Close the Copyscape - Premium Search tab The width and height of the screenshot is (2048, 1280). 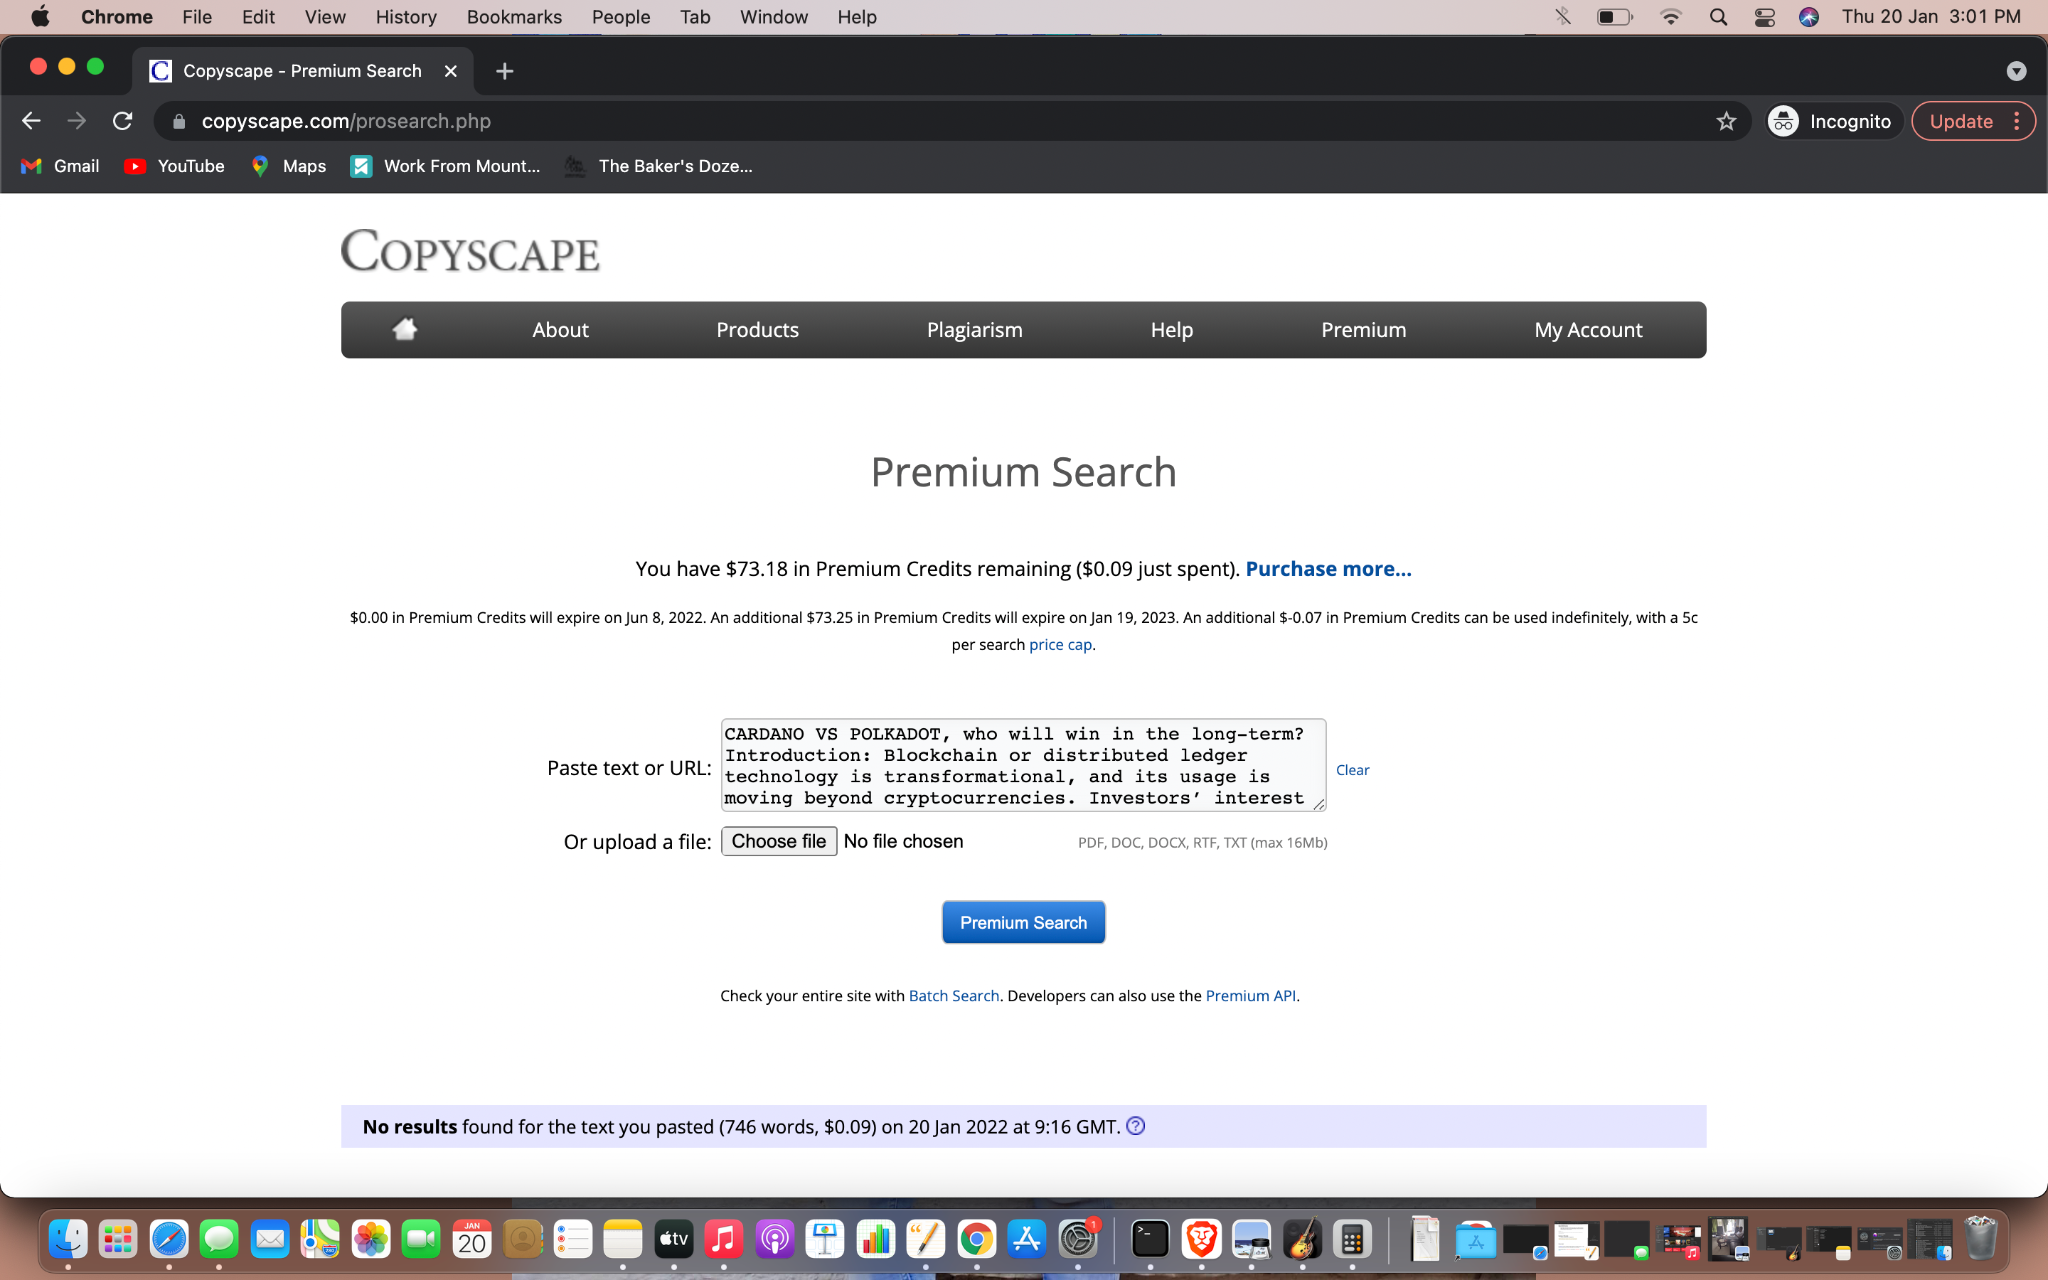click(451, 71)
